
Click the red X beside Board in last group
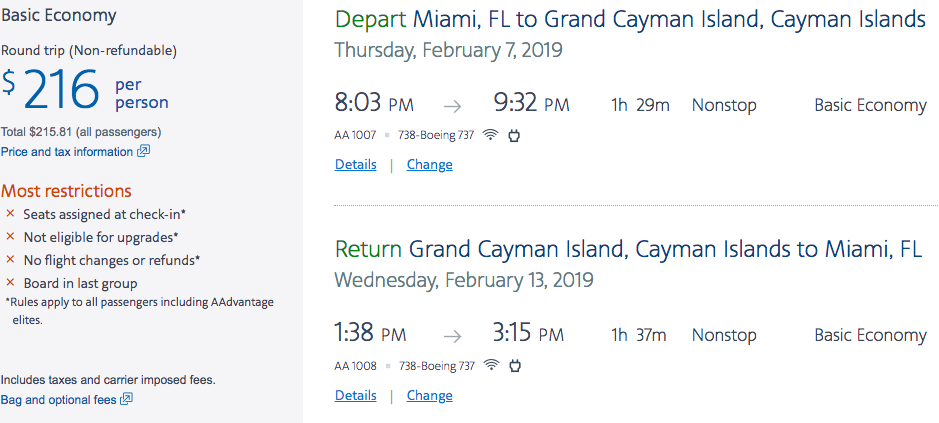(x=10, y=283)
